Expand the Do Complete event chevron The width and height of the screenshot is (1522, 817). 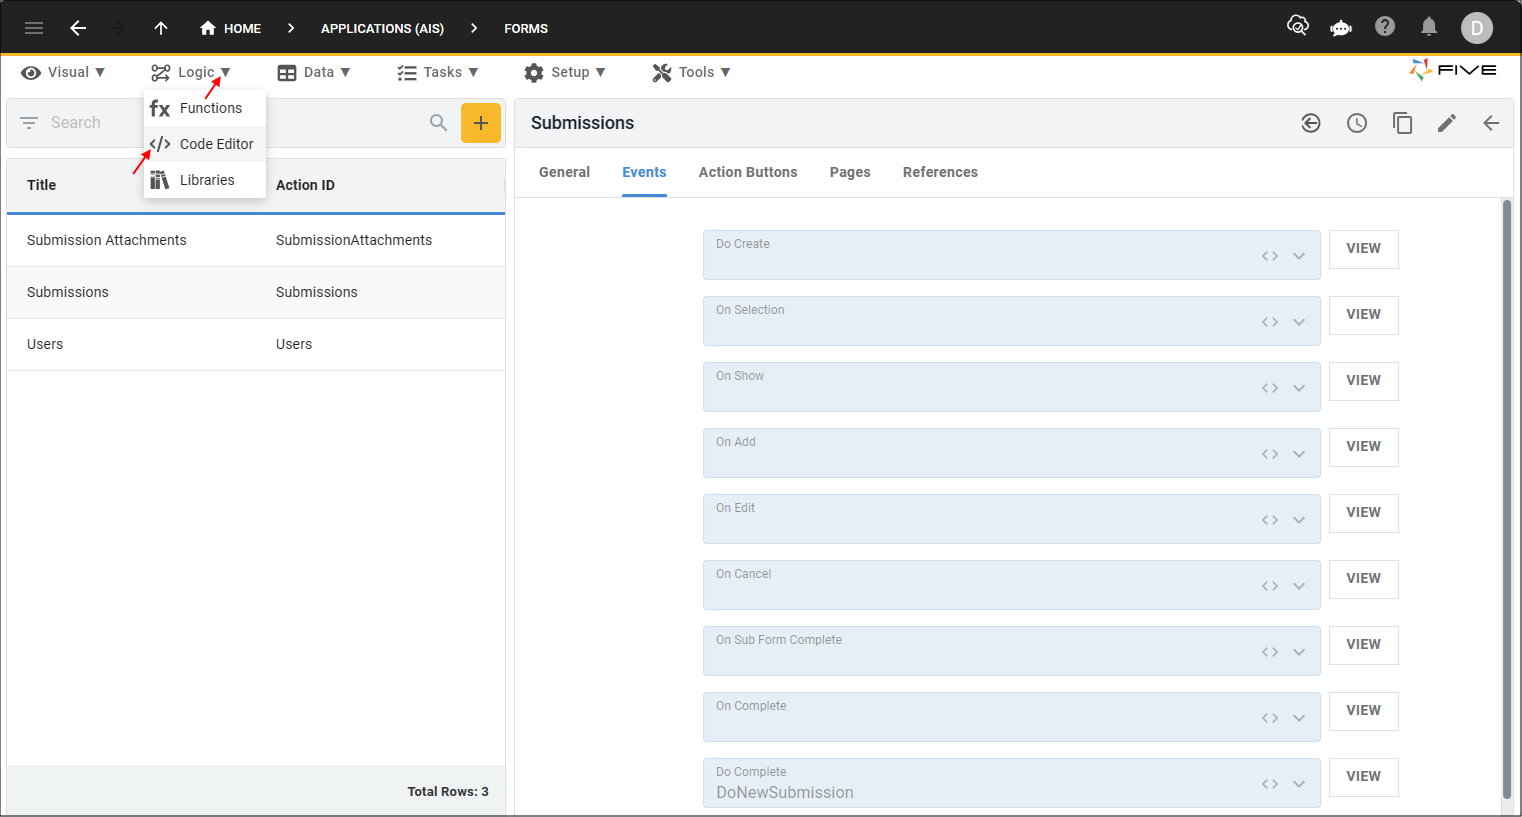pyautogui.click(x=1299, y=783)
